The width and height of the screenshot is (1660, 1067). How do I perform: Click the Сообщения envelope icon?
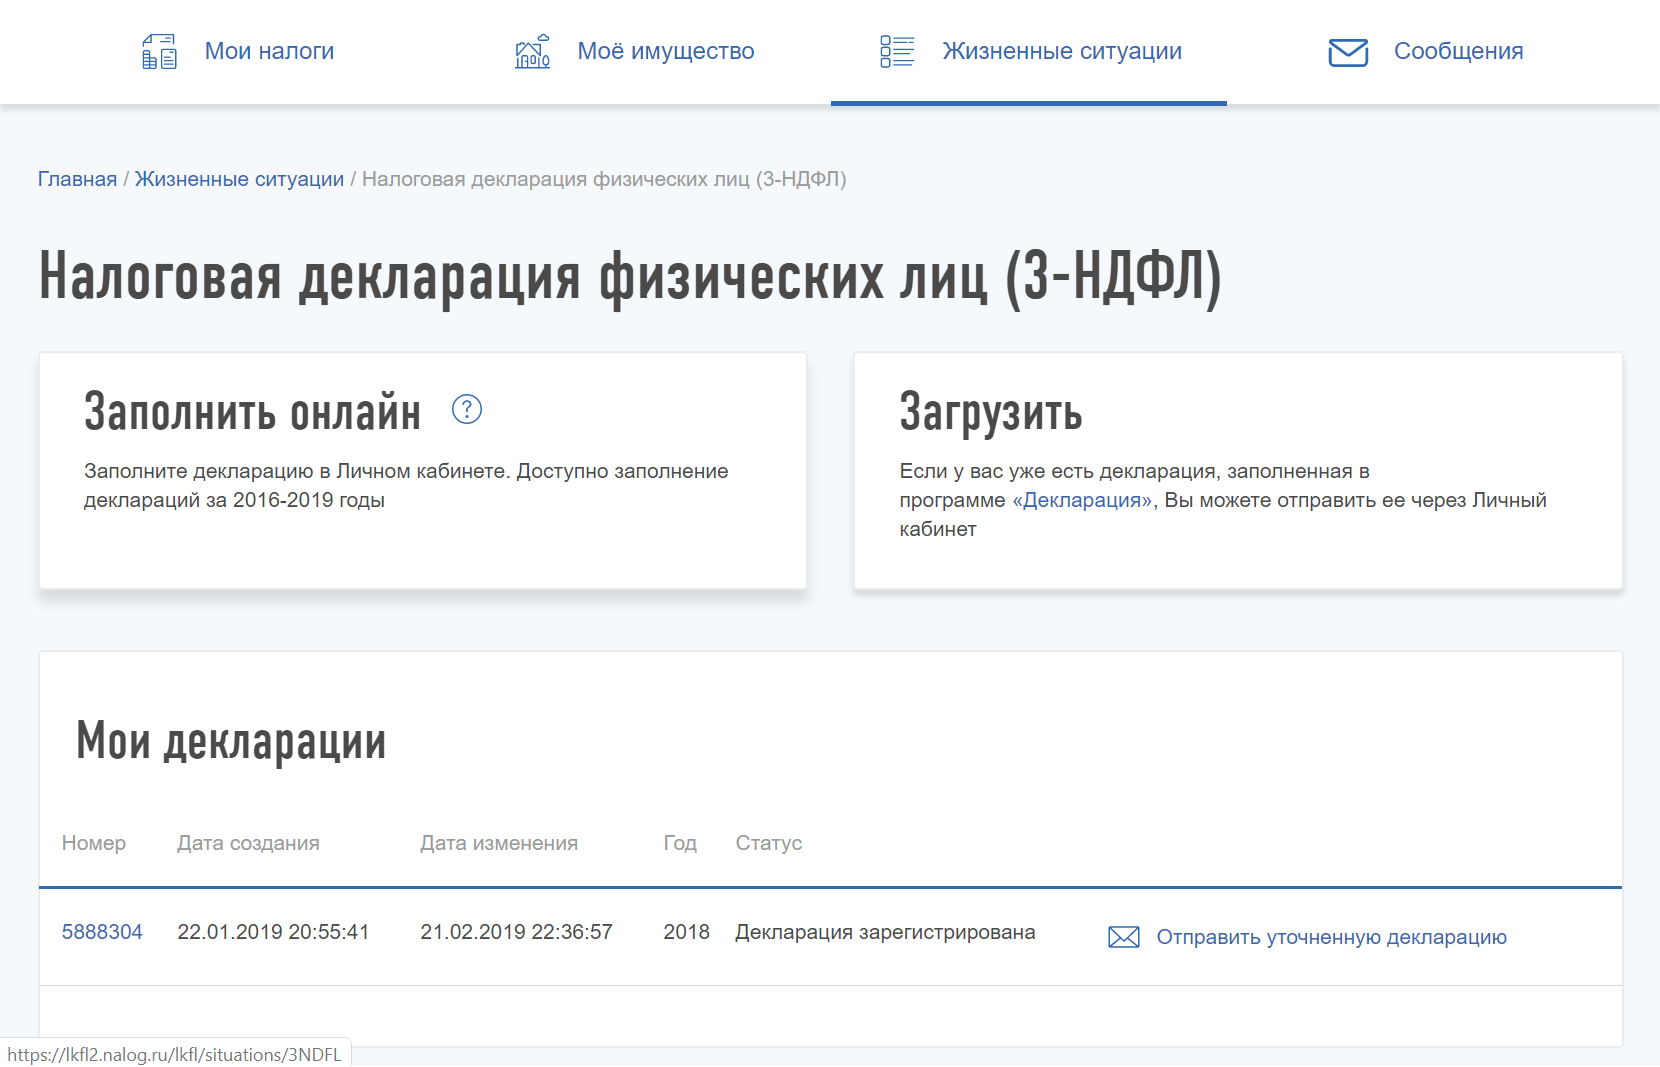(x=1348, y=52)
